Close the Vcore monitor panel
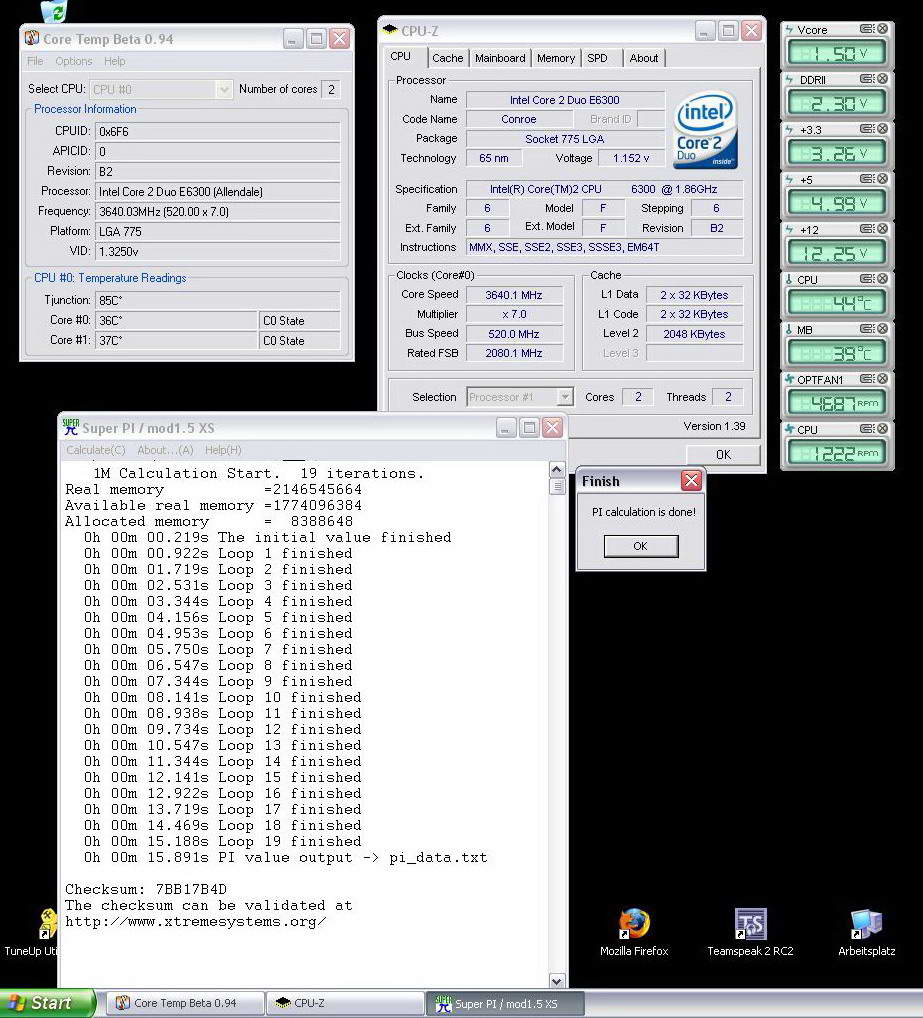The image size is (923, 1018). (x=883, y=29)
